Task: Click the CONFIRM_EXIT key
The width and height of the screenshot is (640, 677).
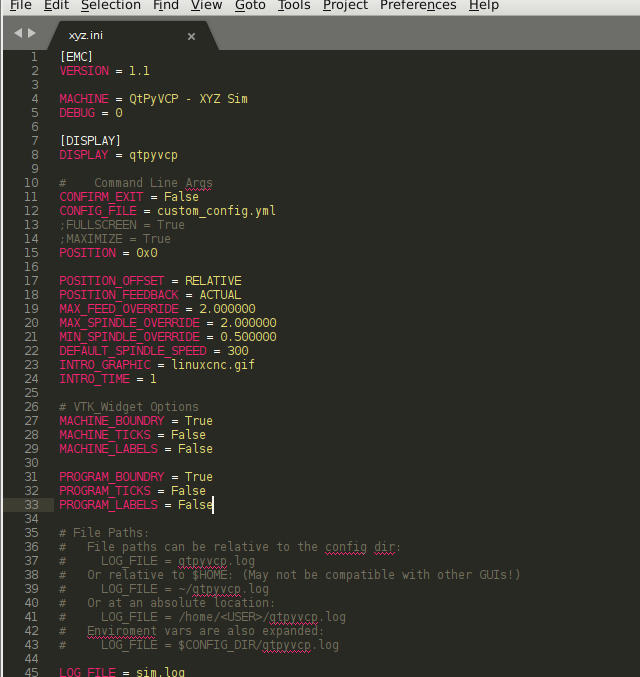Action: [x=101, y=197]
